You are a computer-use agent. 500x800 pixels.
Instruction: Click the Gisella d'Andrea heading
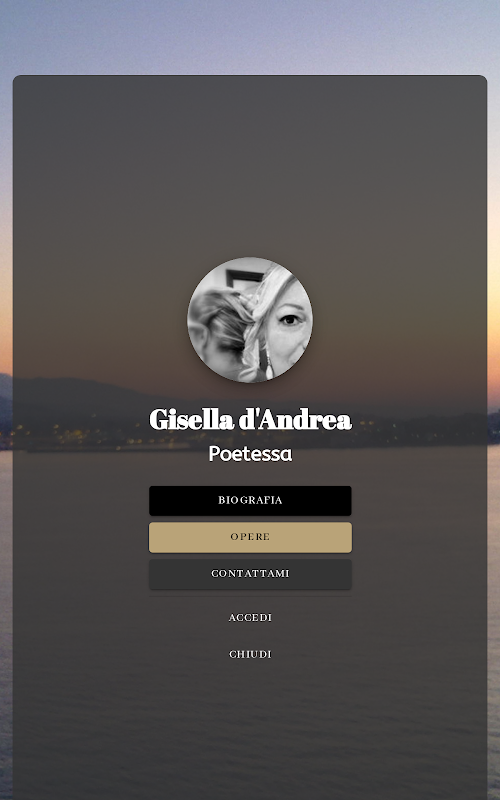coord(250,419)
